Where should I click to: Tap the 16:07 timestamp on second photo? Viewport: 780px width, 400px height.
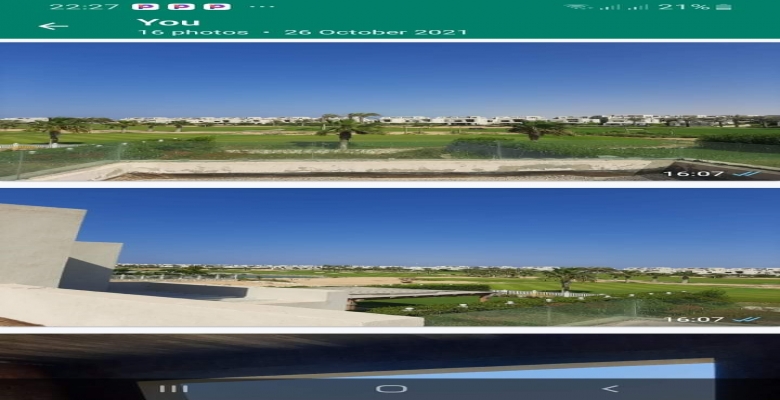click(x=693, y=319)
